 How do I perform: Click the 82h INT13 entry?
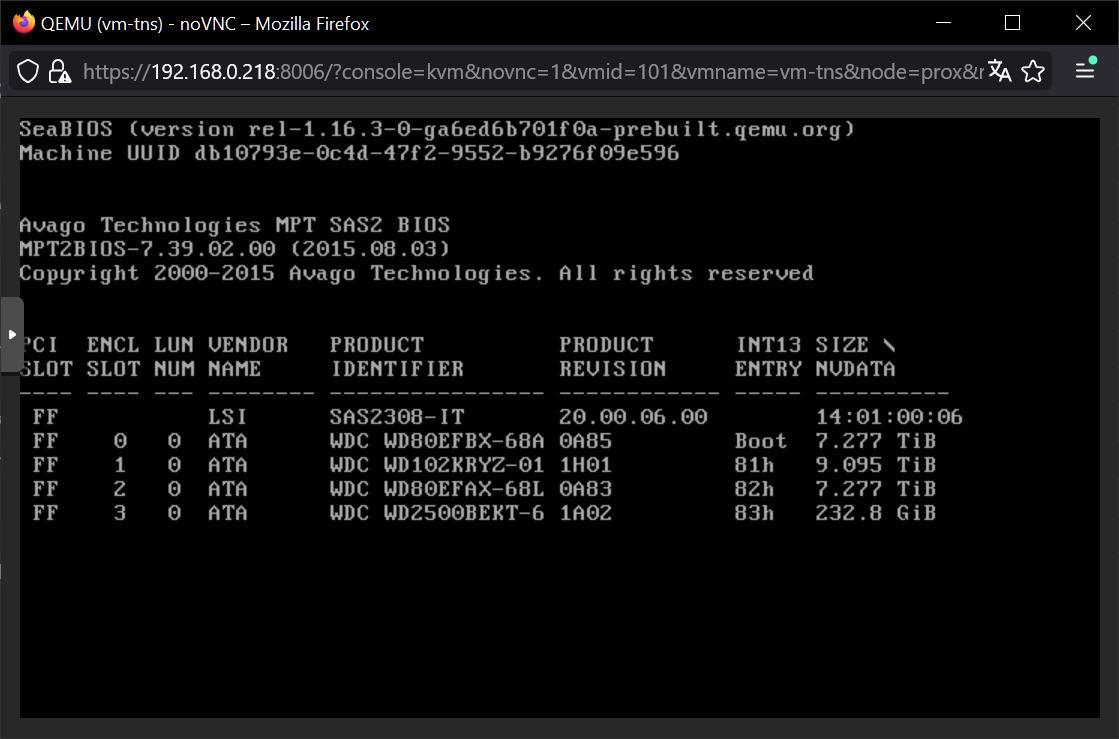click(x=754, y=489)
